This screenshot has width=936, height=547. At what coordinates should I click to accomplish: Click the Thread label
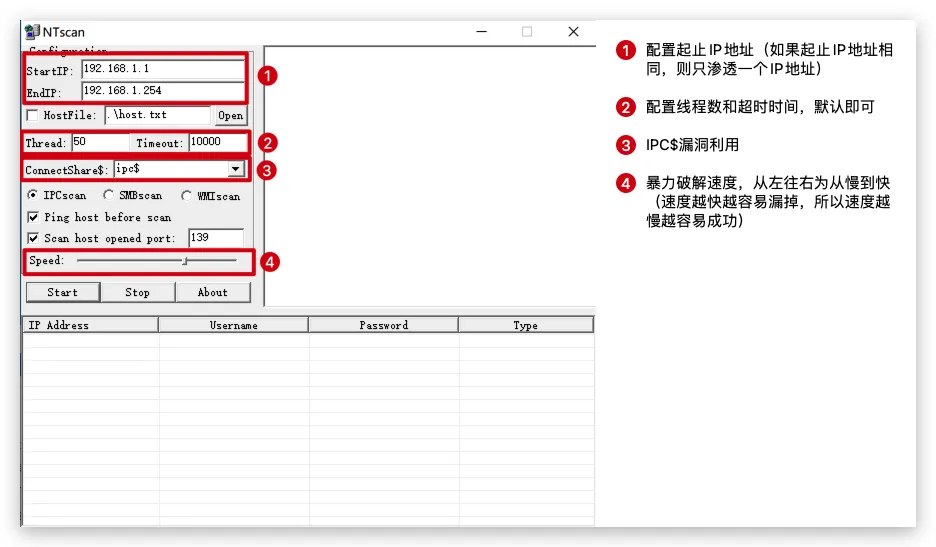pos(45,143)
